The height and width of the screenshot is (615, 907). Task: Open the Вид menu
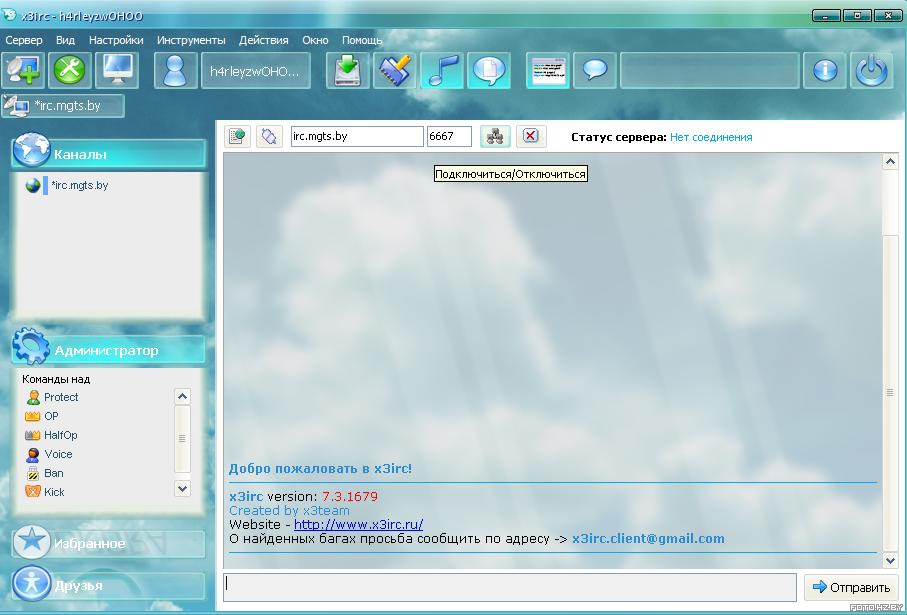coord(65,40)
